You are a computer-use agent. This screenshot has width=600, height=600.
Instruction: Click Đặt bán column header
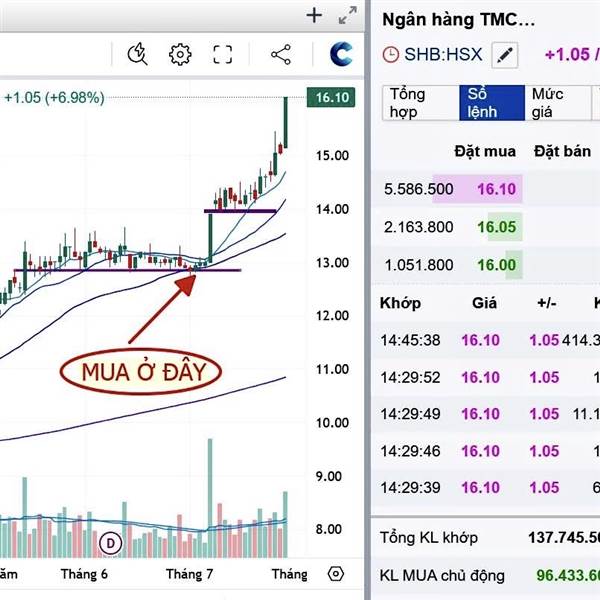[x=562, y=152]
